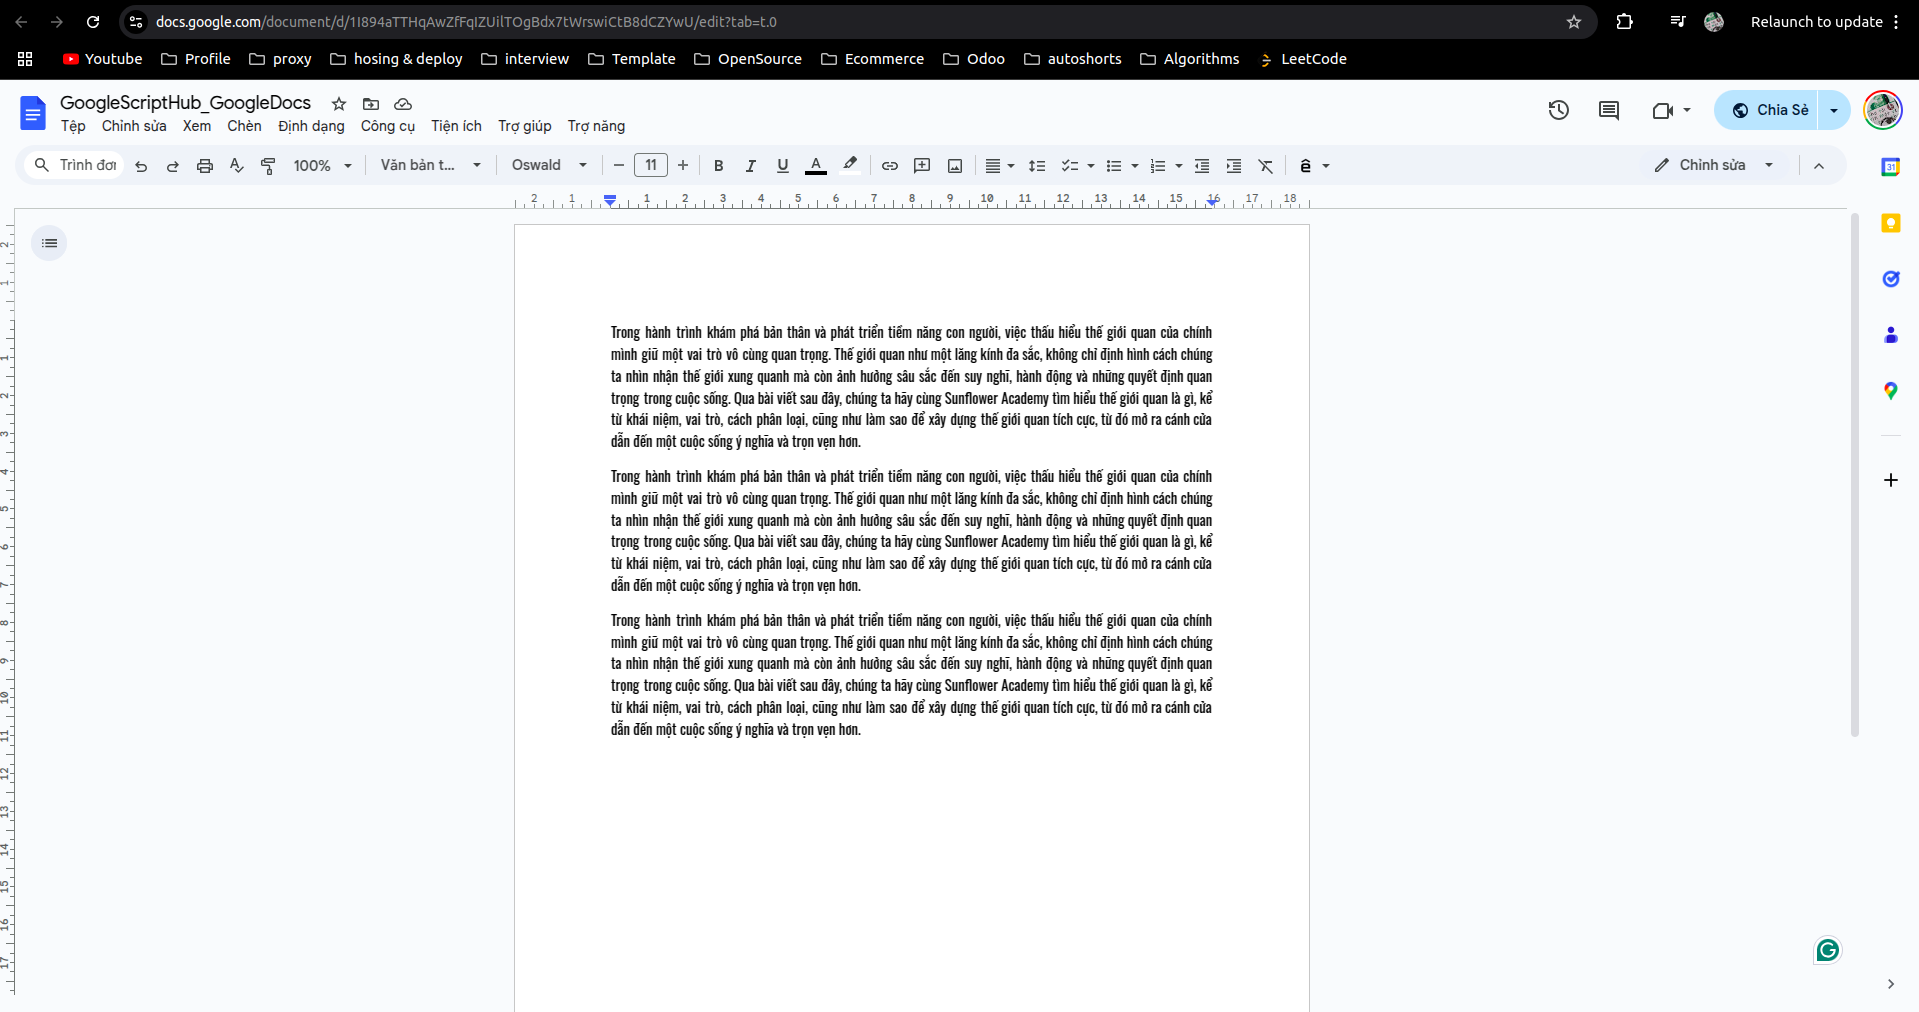The width and height of the screenshot is (1919, 1012).
Task: Click the Clear formatting icon
Action: [x=1266, y=166]
